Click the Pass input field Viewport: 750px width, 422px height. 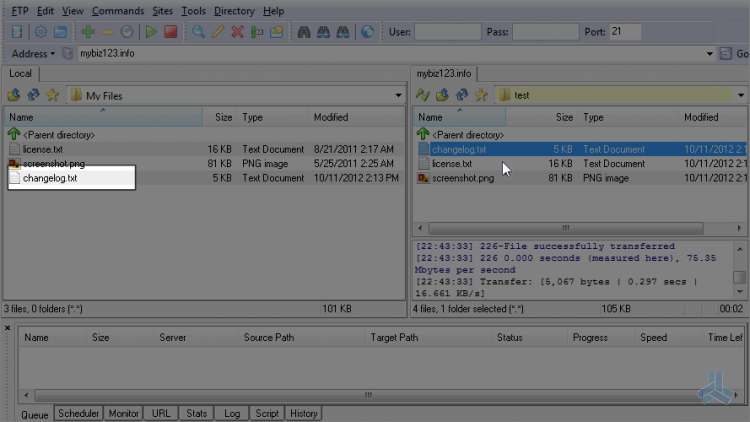pos(545,32)
